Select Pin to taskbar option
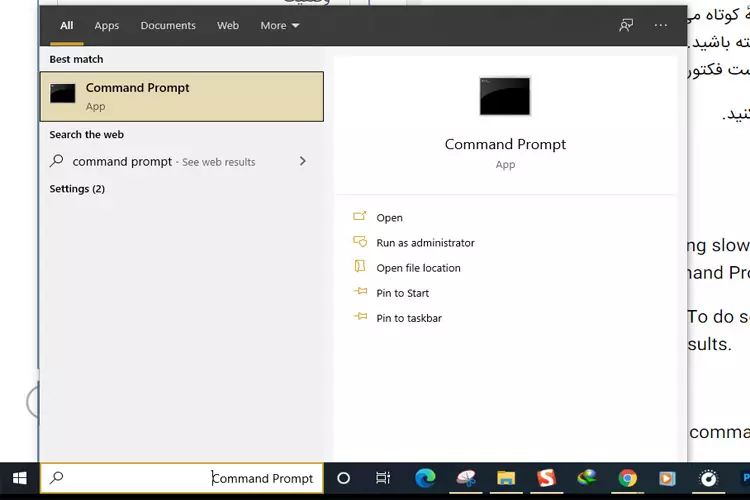This screenshot has height=500, width=750. coord(408,318)
